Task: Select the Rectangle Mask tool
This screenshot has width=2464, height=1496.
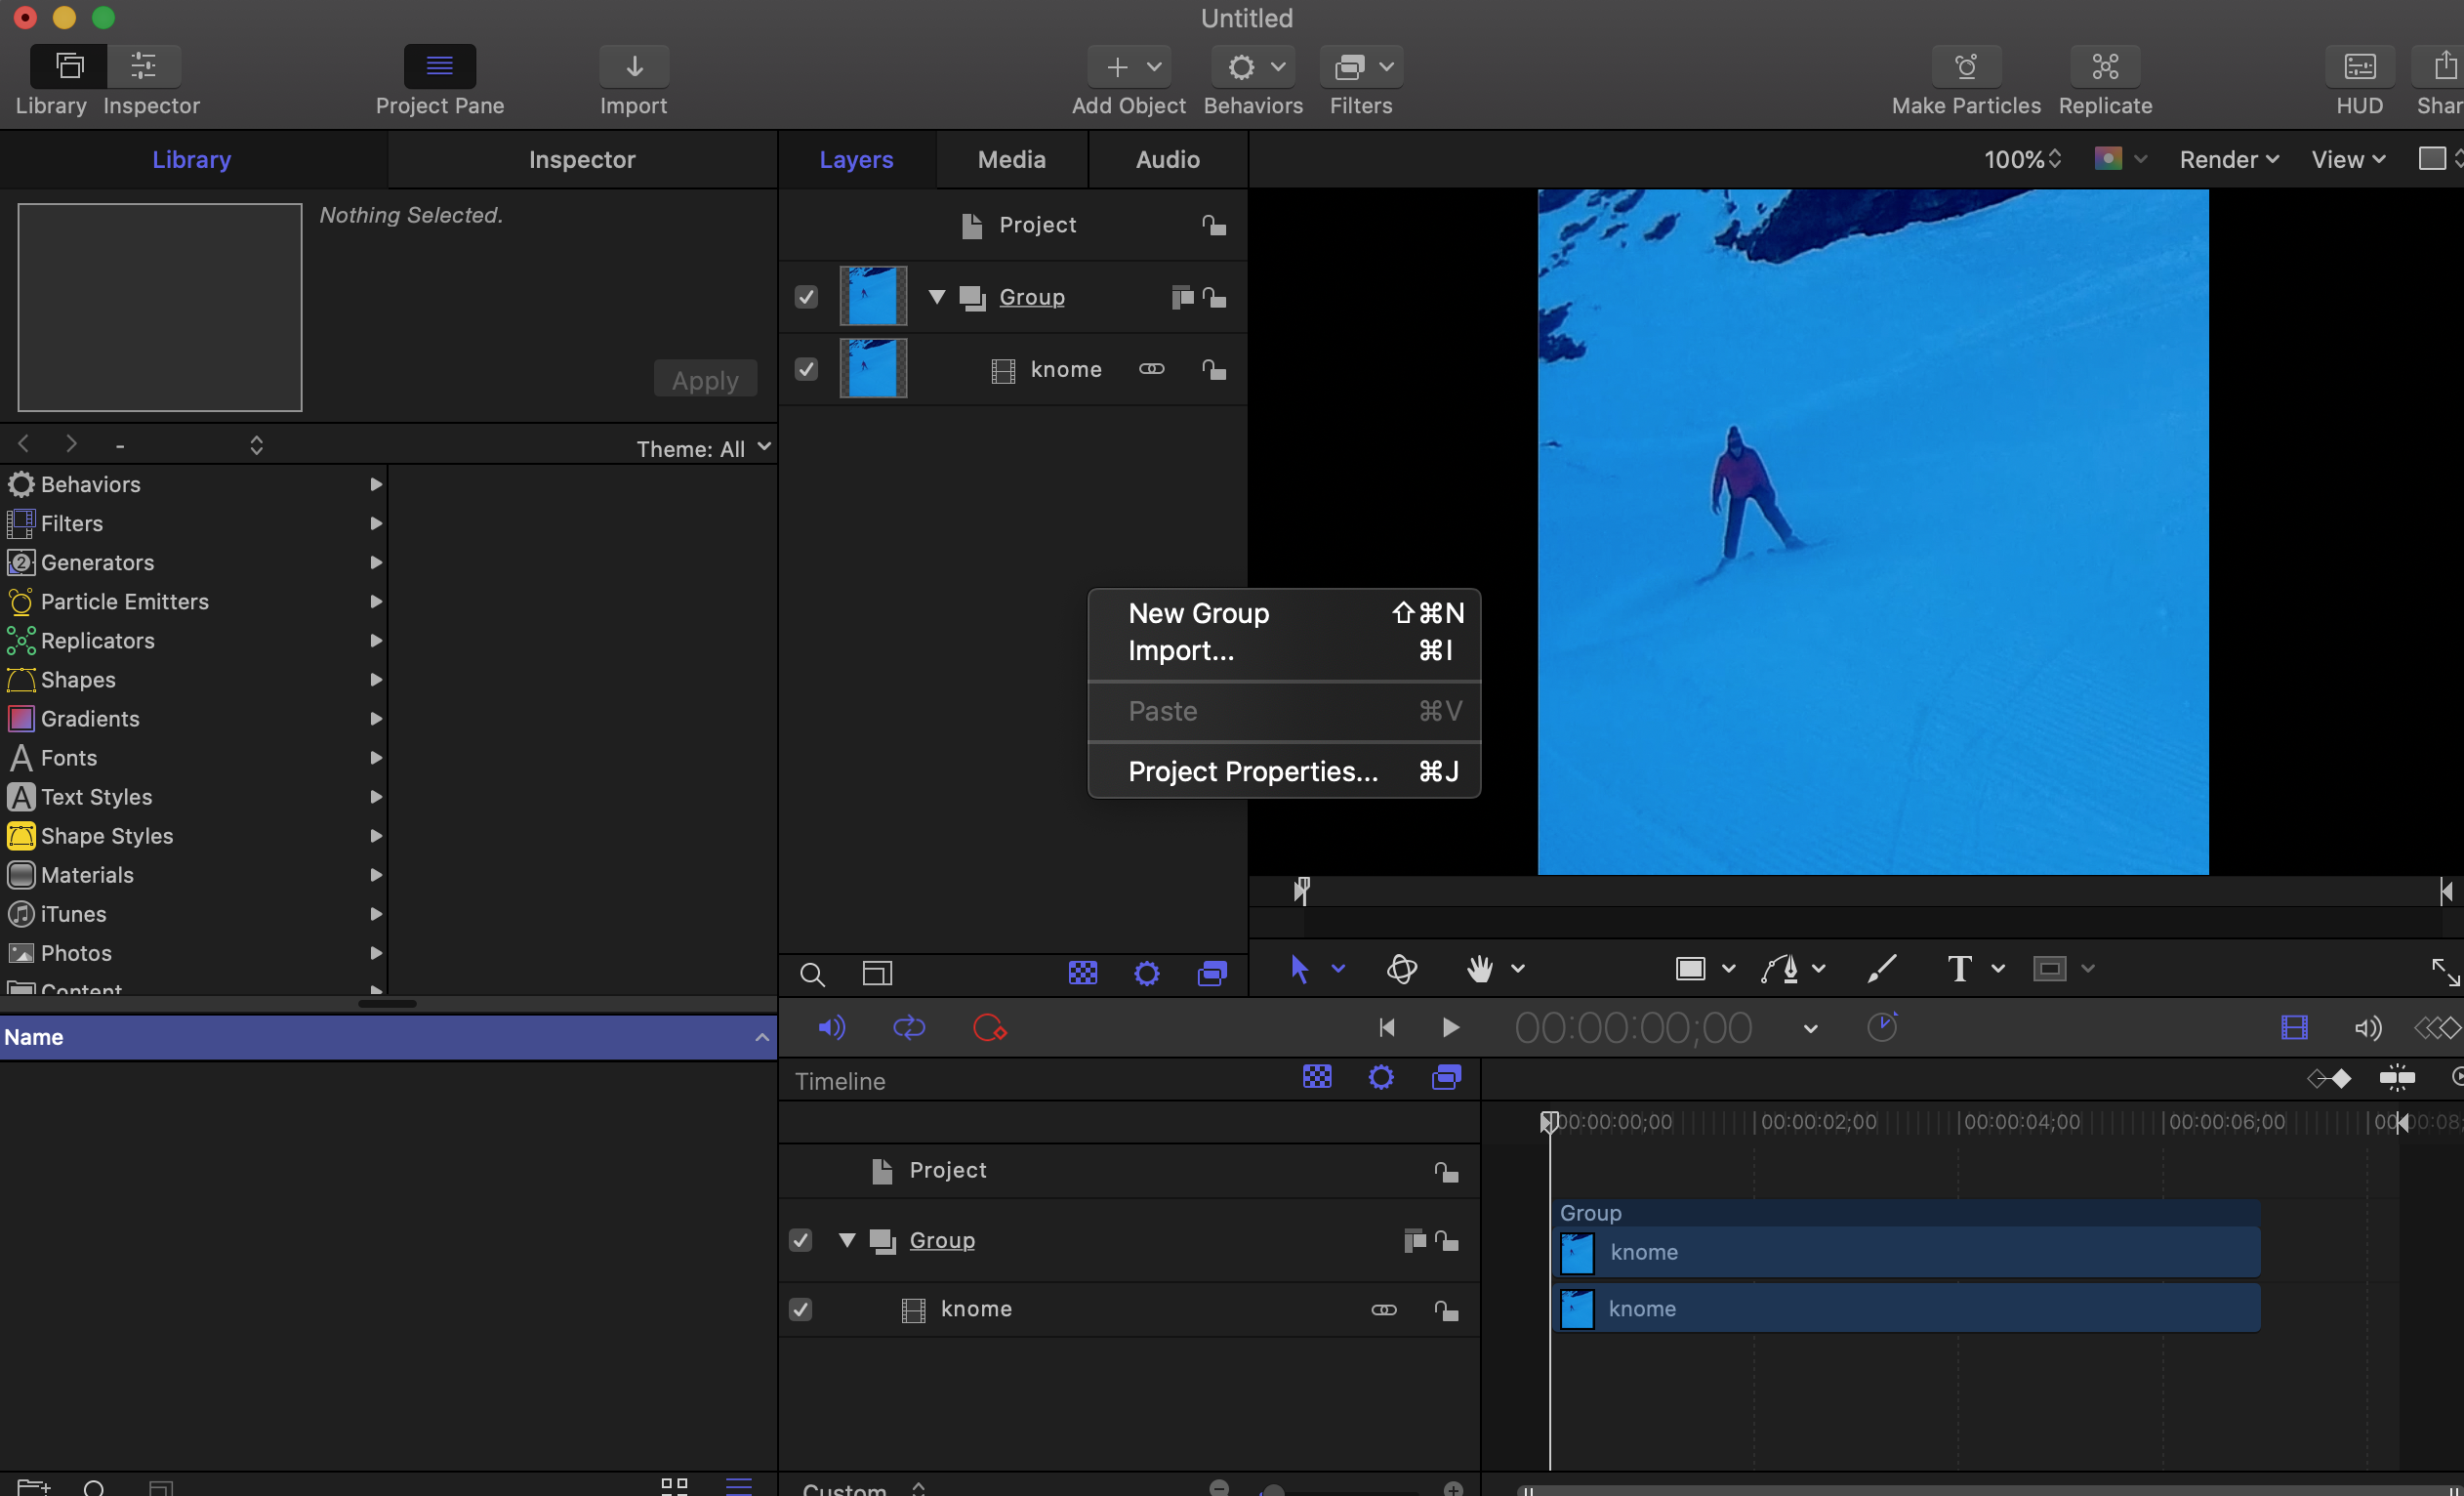Action: coord(2049,968)
